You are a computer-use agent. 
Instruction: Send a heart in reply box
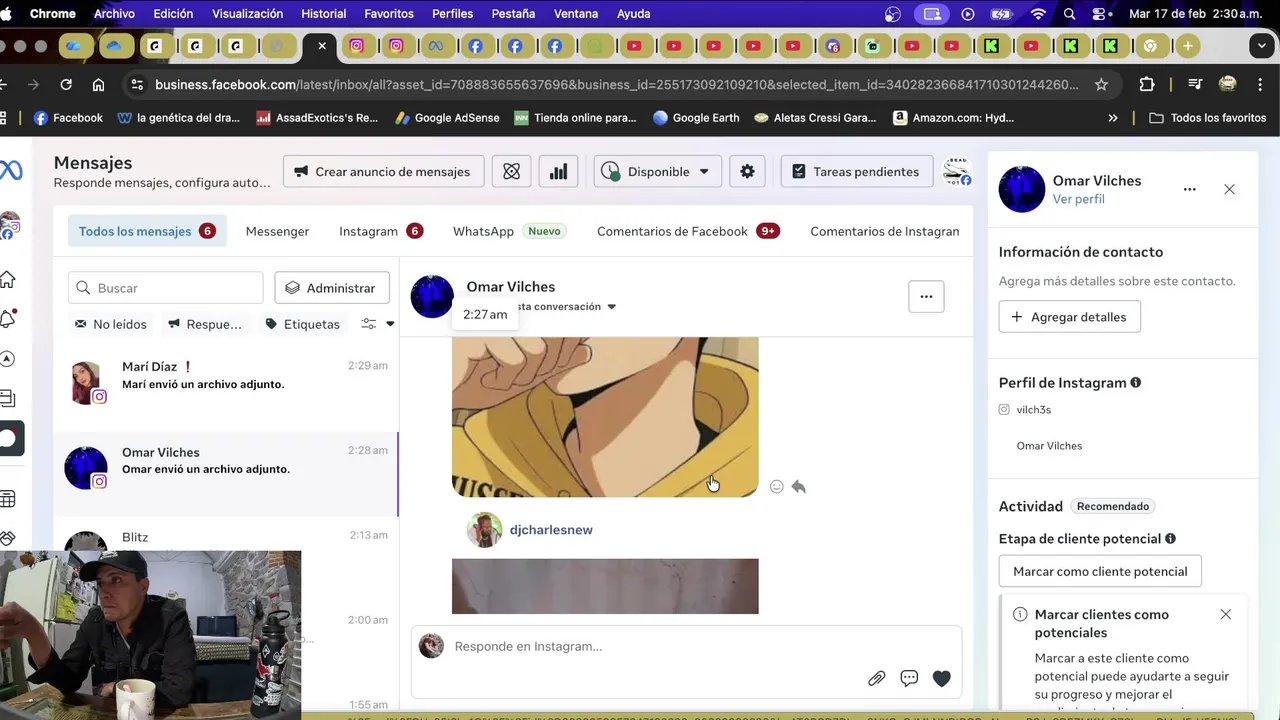point(941,678)
